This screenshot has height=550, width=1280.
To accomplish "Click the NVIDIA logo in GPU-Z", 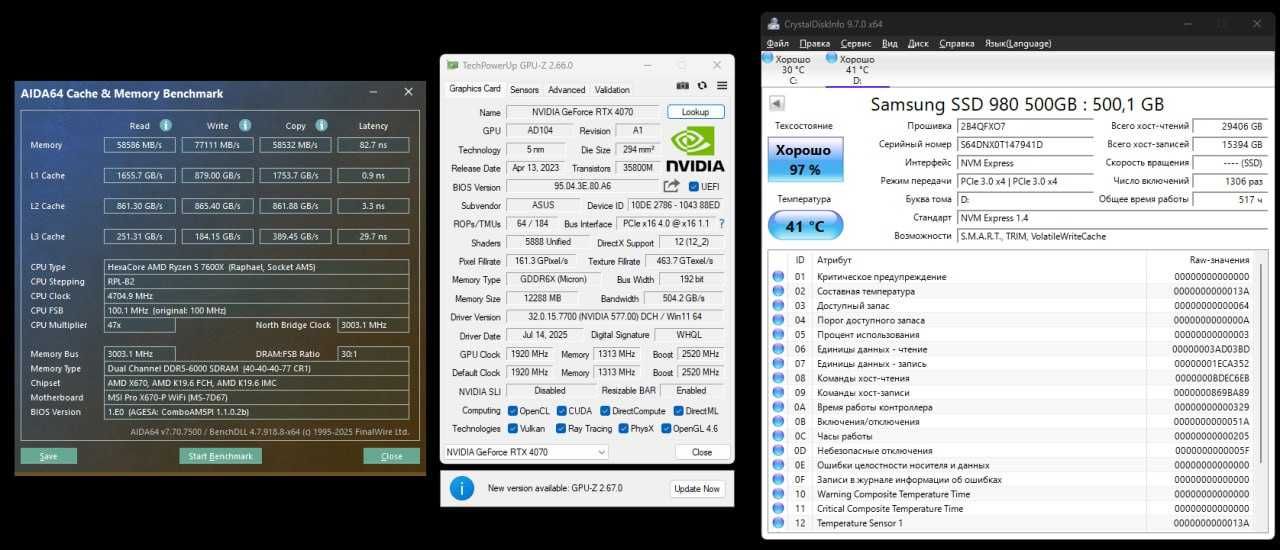I will pyautogui.click(x=696, y=150).
